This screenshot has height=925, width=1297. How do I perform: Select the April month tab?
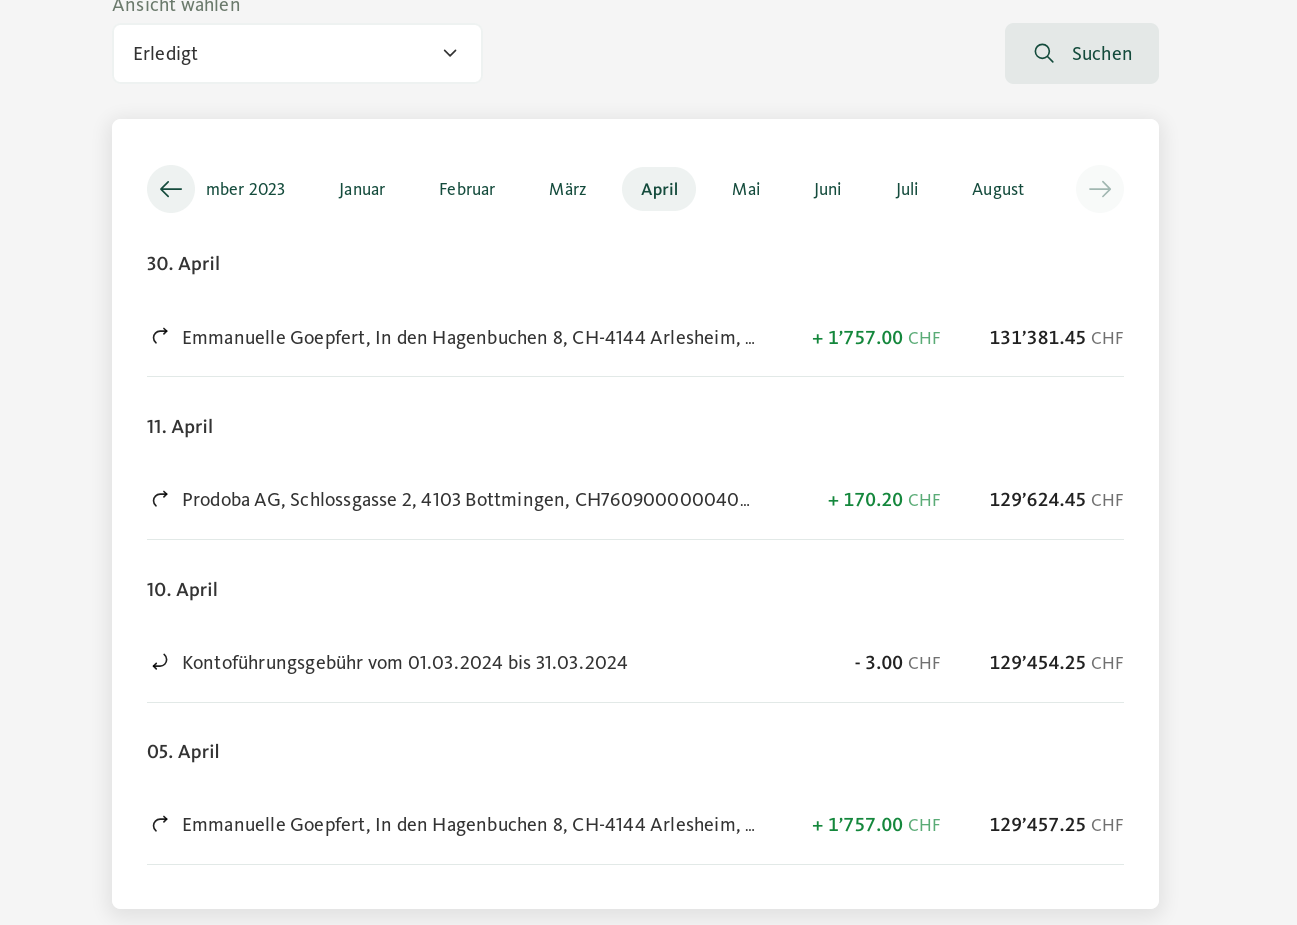659,189
